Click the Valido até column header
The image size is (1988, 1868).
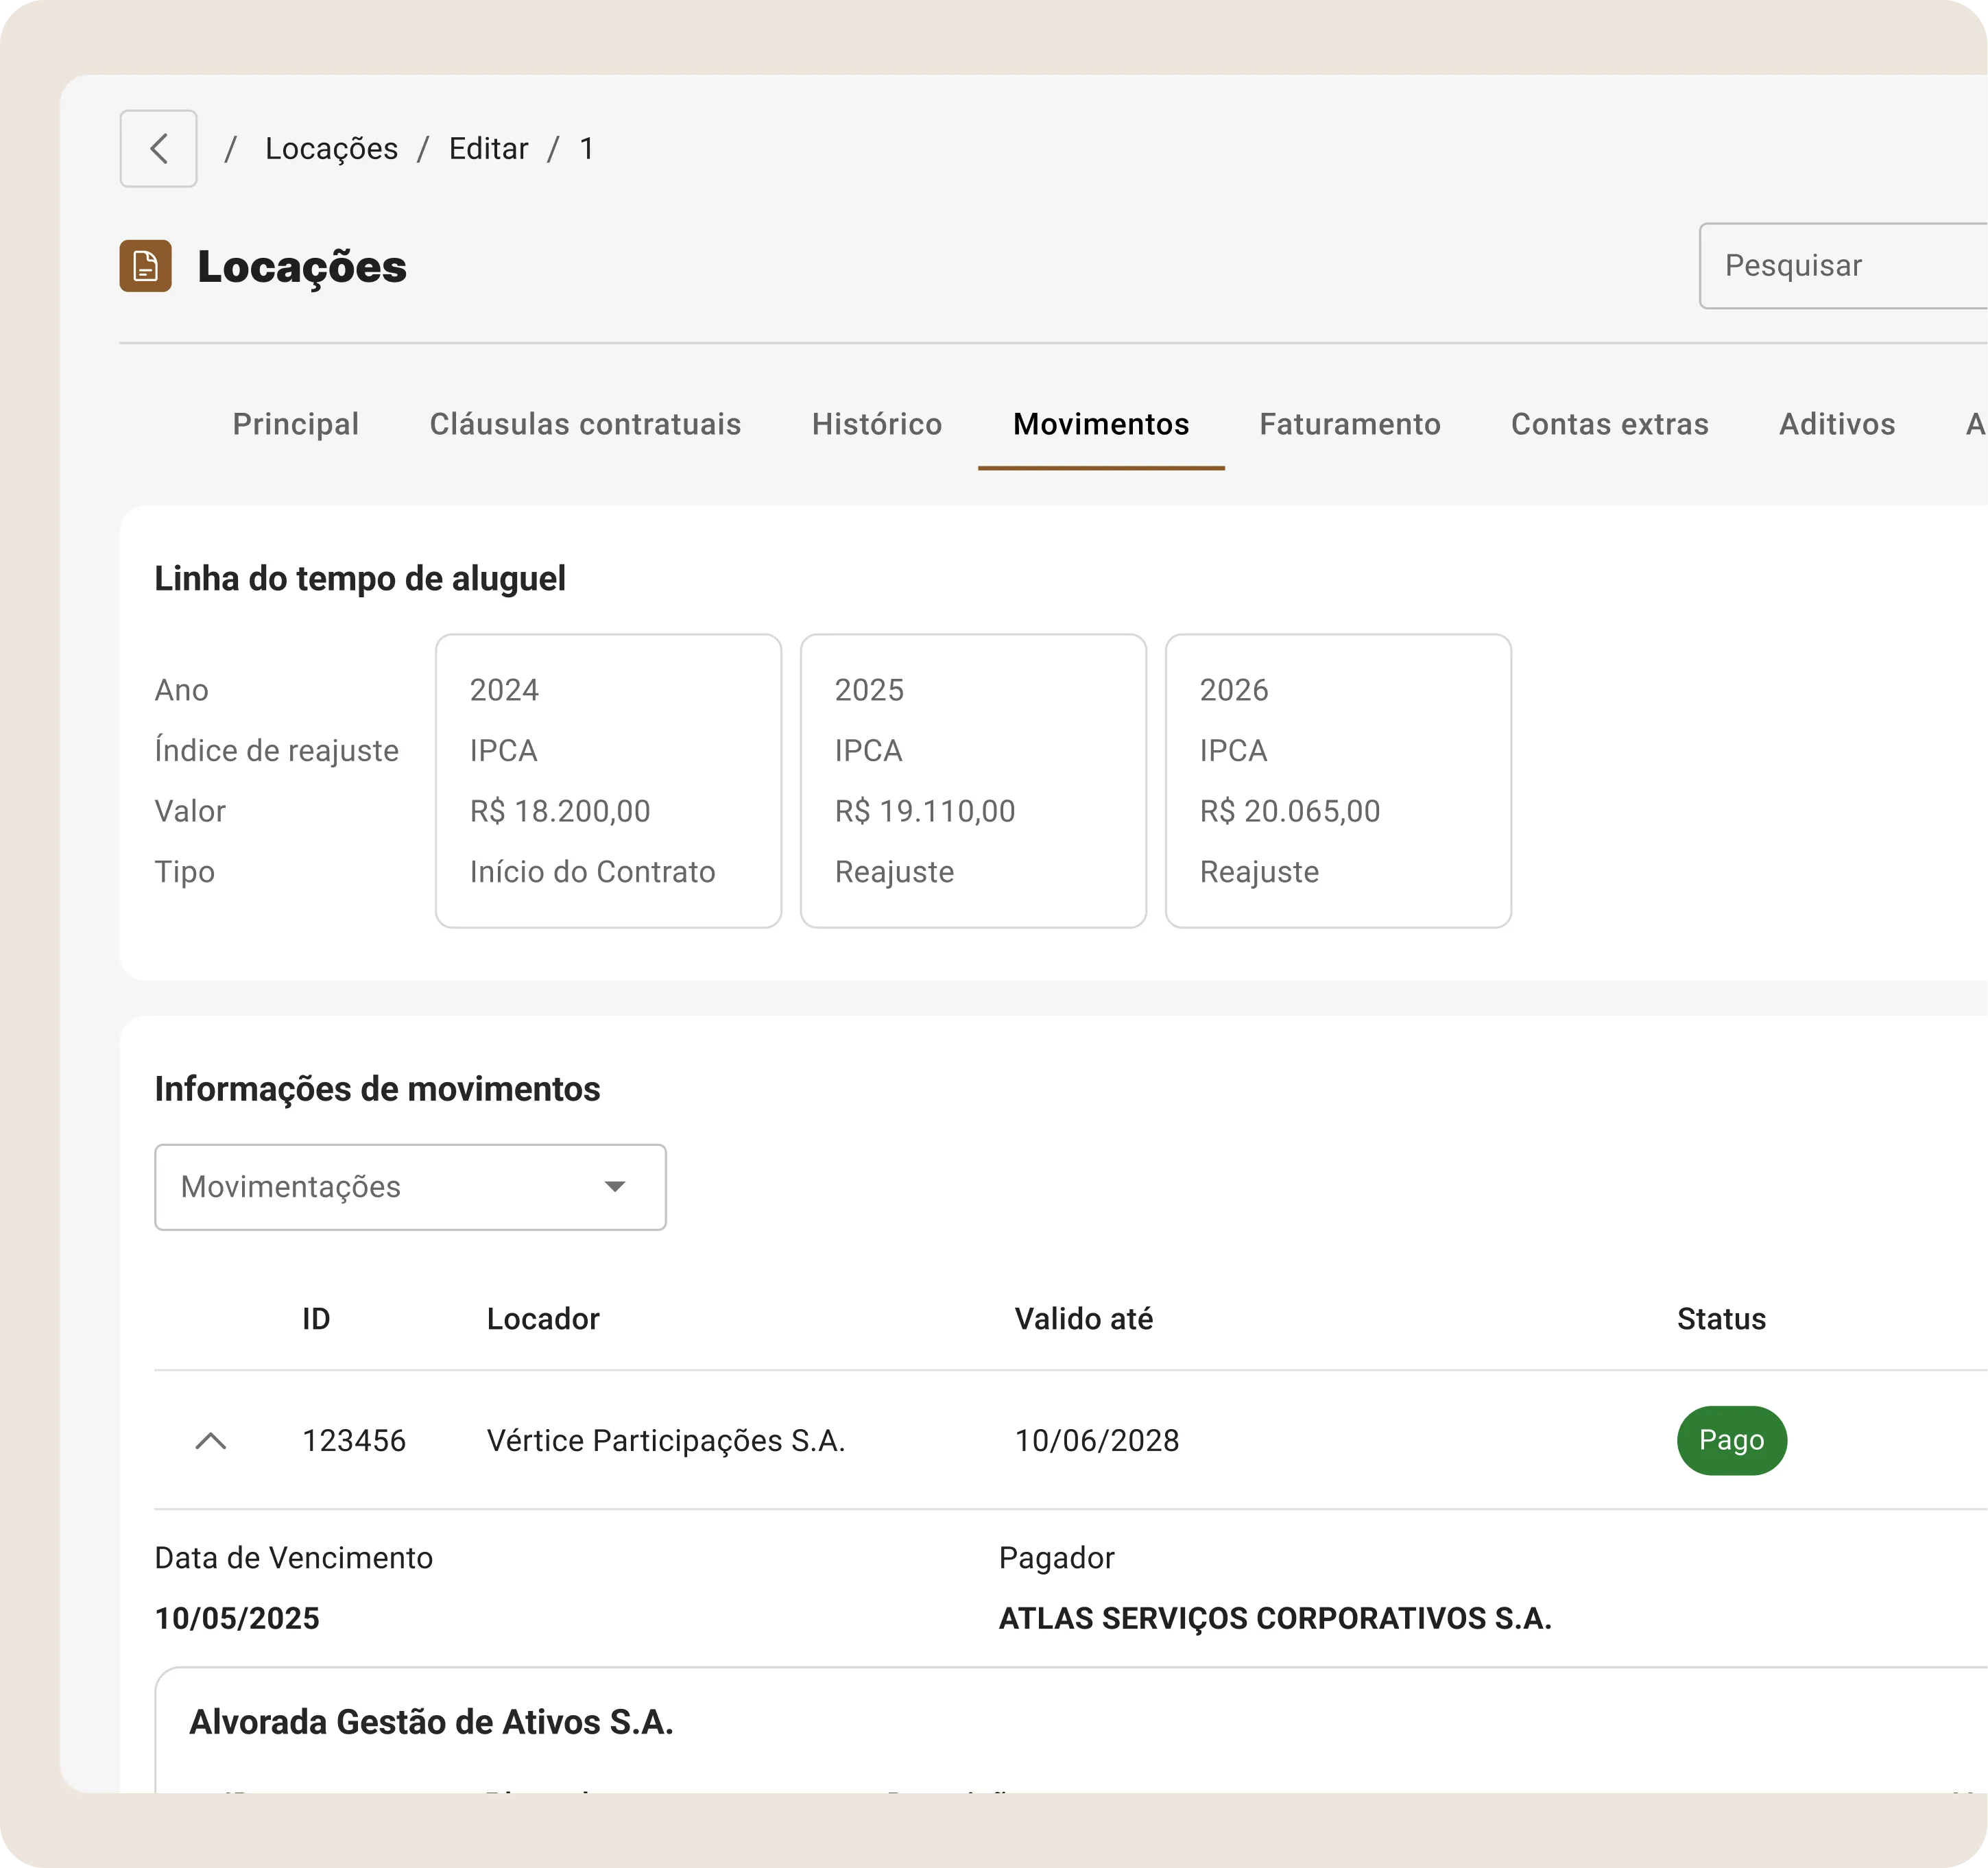[1083, 1319]
